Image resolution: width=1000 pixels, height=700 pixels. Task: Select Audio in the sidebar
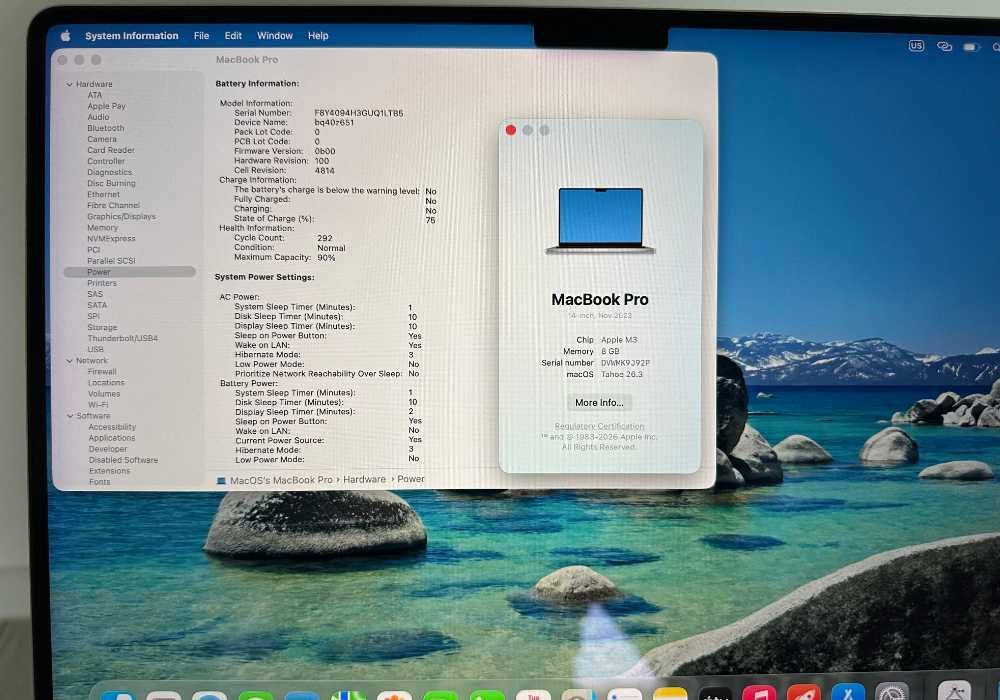(98, 117)
